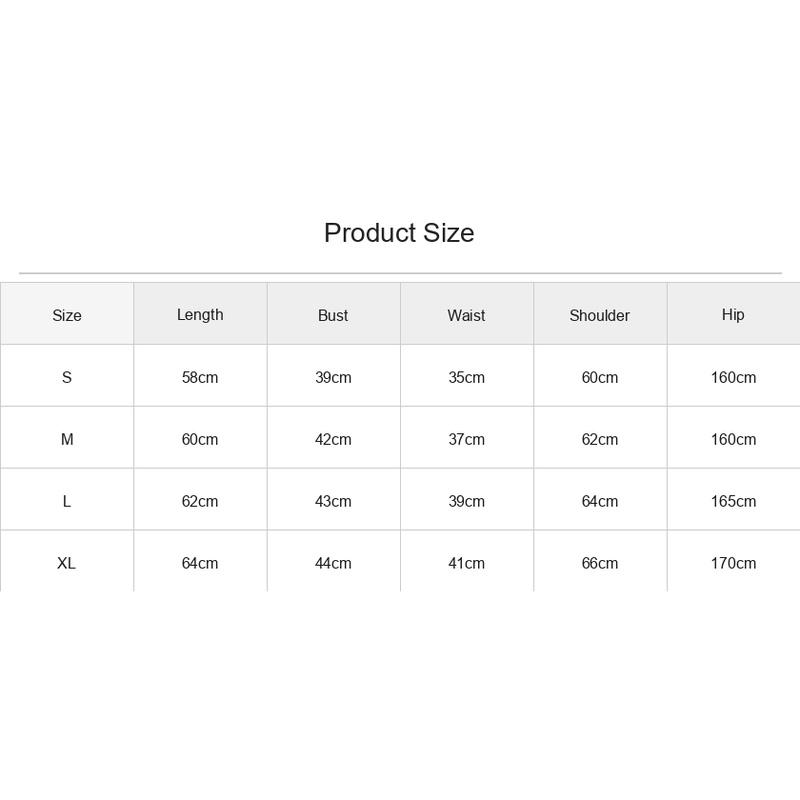This screenshot has height=800, width=800.
Task: Click the 43cm bust cell
Action: click(x=333, y=501)
